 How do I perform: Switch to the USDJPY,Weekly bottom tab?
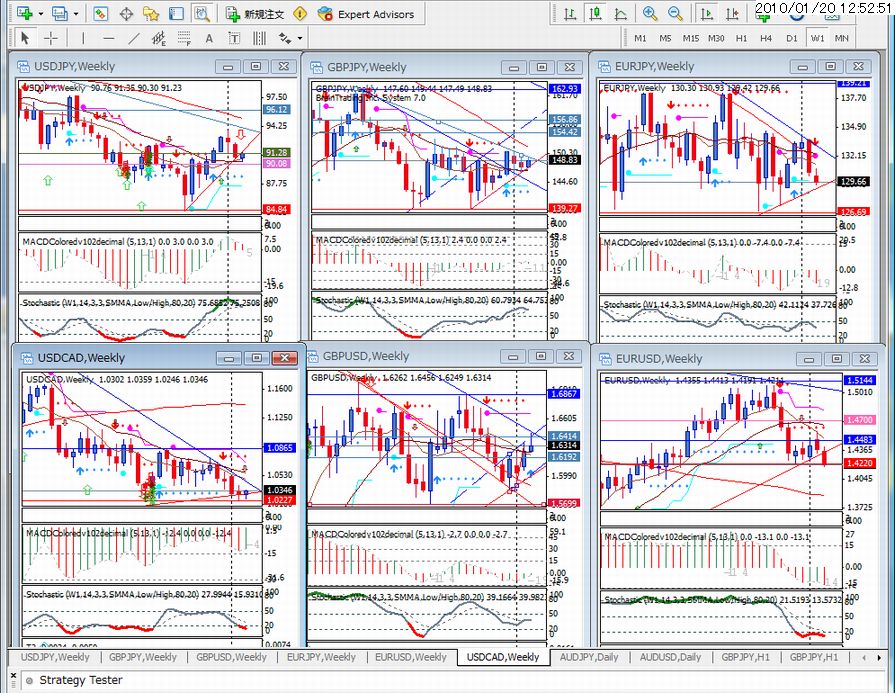coord(55,657)
